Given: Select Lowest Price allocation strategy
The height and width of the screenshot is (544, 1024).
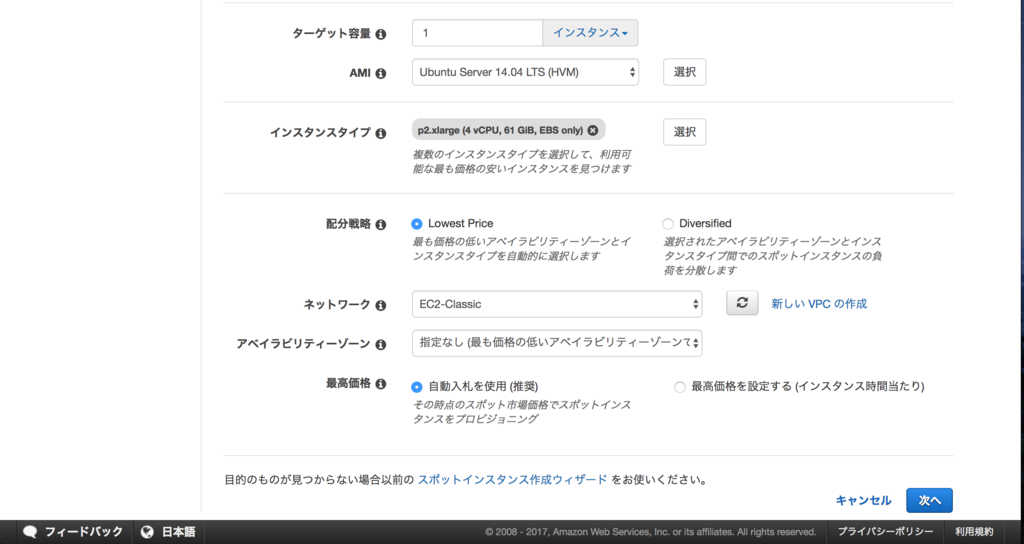Looking at the screenshot, I should coord(417,224).
